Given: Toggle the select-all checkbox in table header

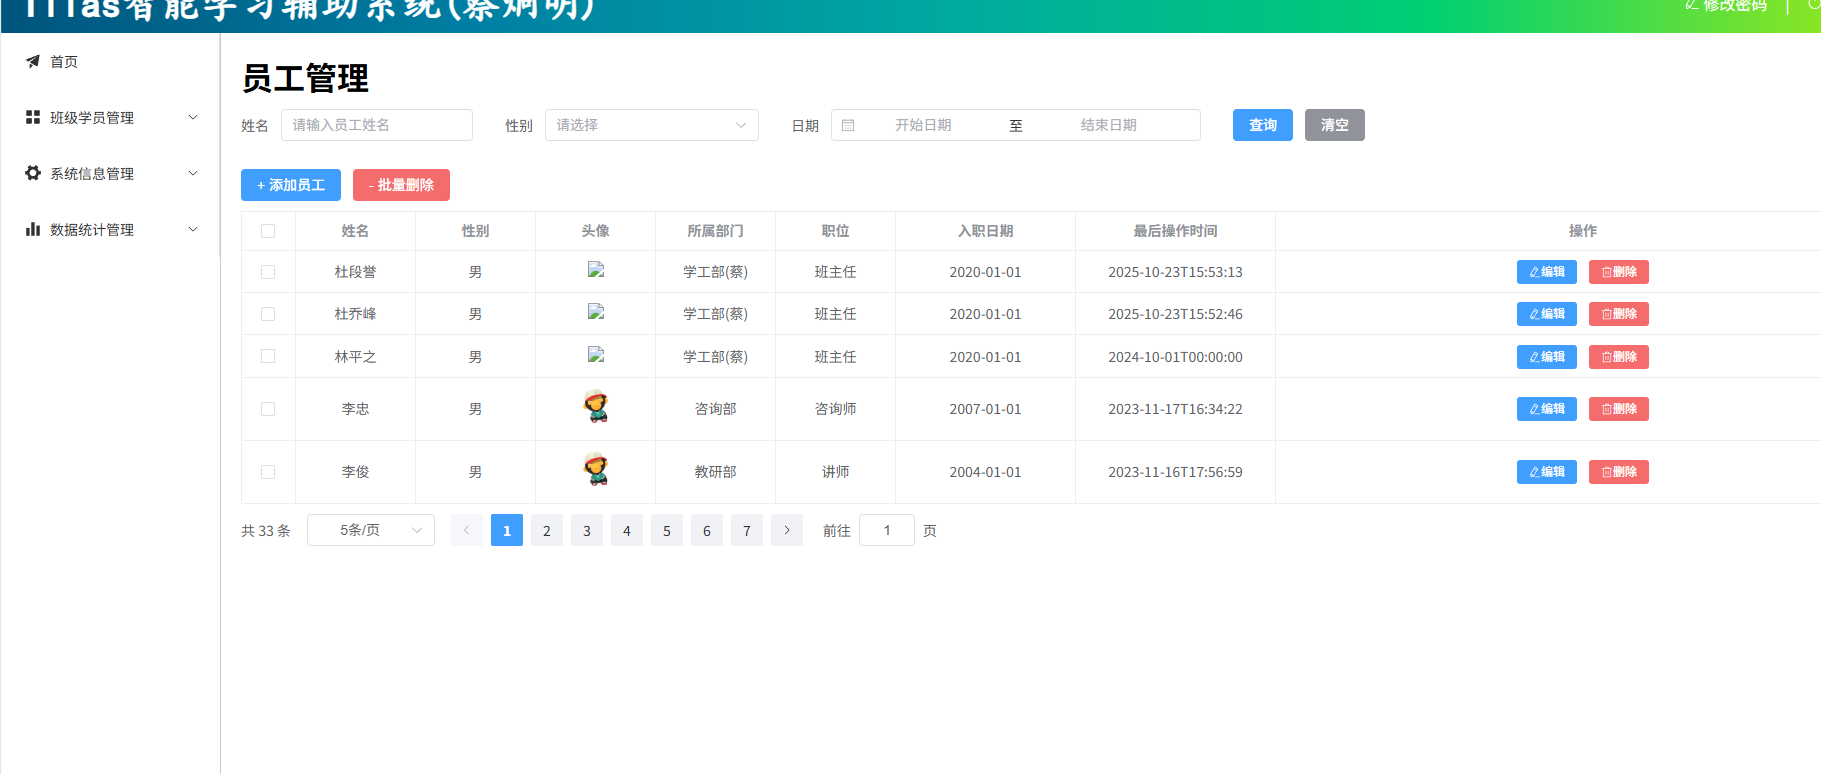Looking at the screenshot, I should (x=268, y=231).
